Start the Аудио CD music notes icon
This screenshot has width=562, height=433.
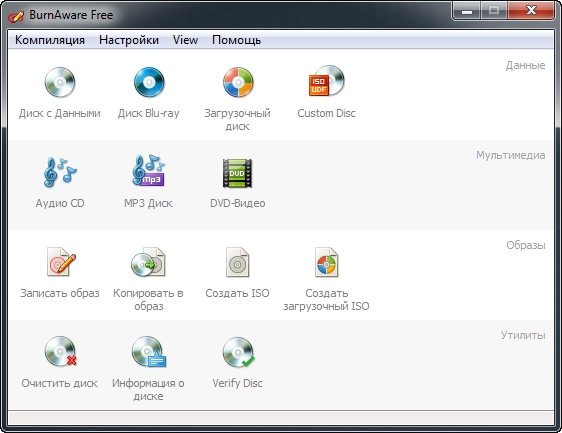tap(60, 172)
